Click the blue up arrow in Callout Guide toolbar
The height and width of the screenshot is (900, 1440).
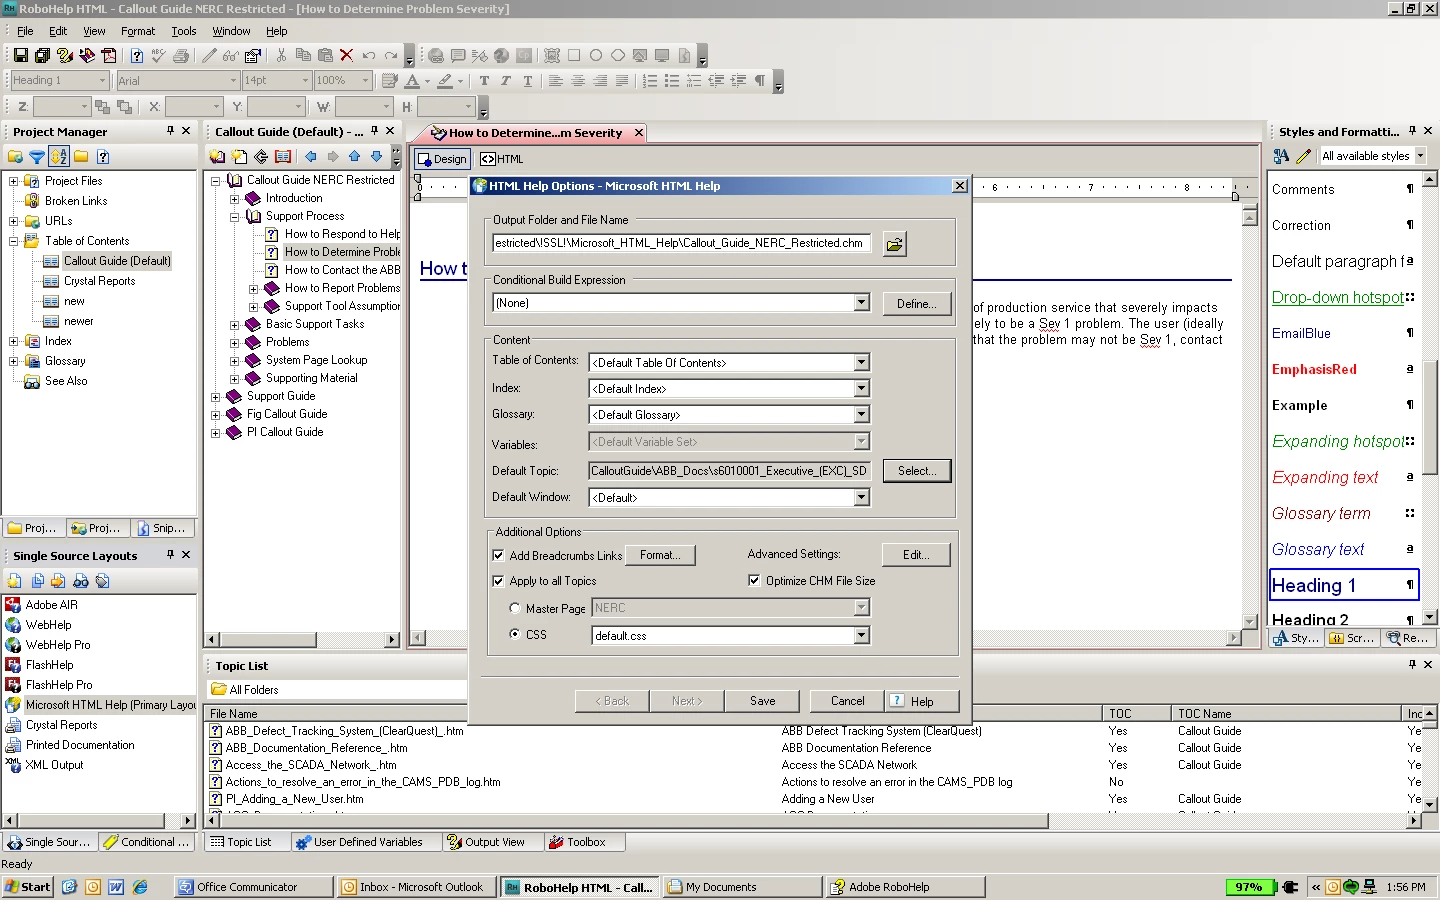pos(354,157)
